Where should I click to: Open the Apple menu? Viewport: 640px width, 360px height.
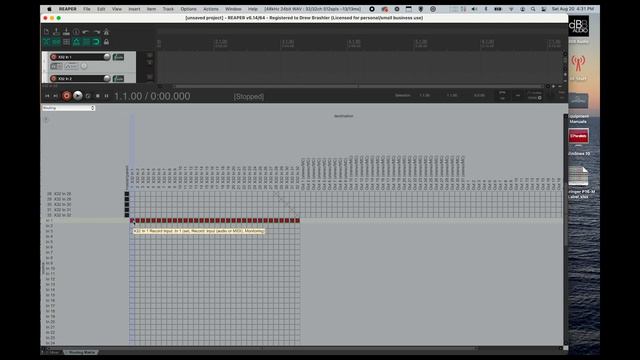click(x=49, y=9)
